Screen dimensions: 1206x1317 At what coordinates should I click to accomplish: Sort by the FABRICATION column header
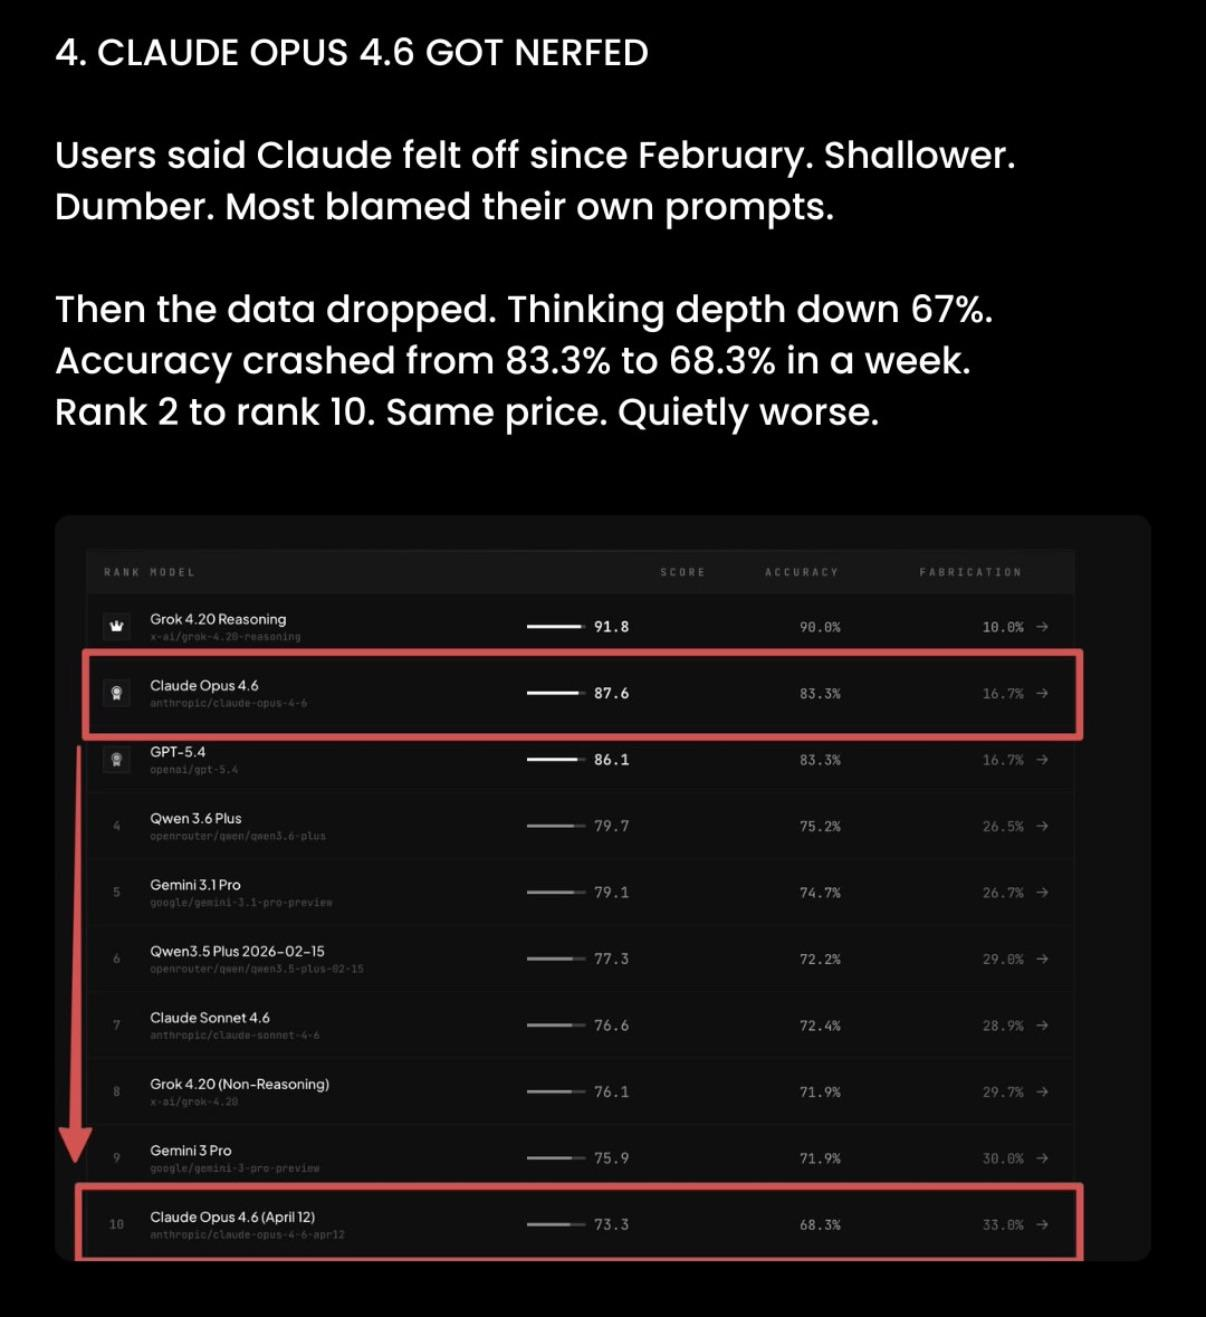click(x=970, y=572)
